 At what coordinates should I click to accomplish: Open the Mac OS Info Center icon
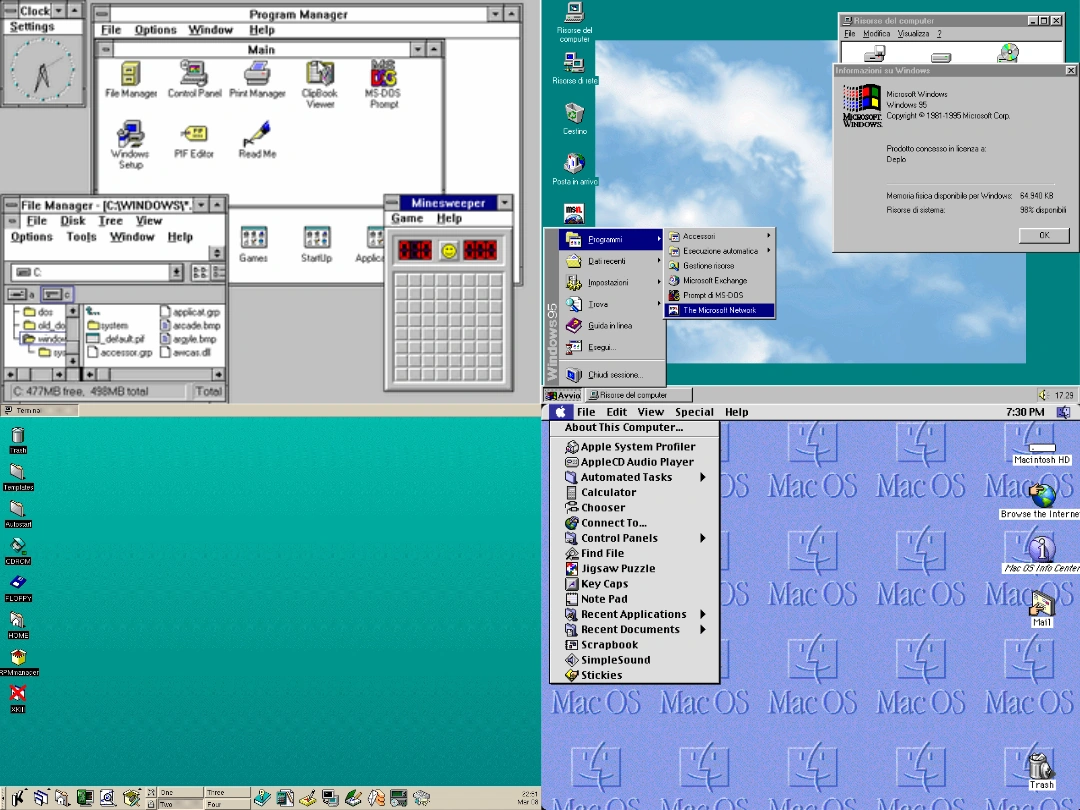(1042, 550)
